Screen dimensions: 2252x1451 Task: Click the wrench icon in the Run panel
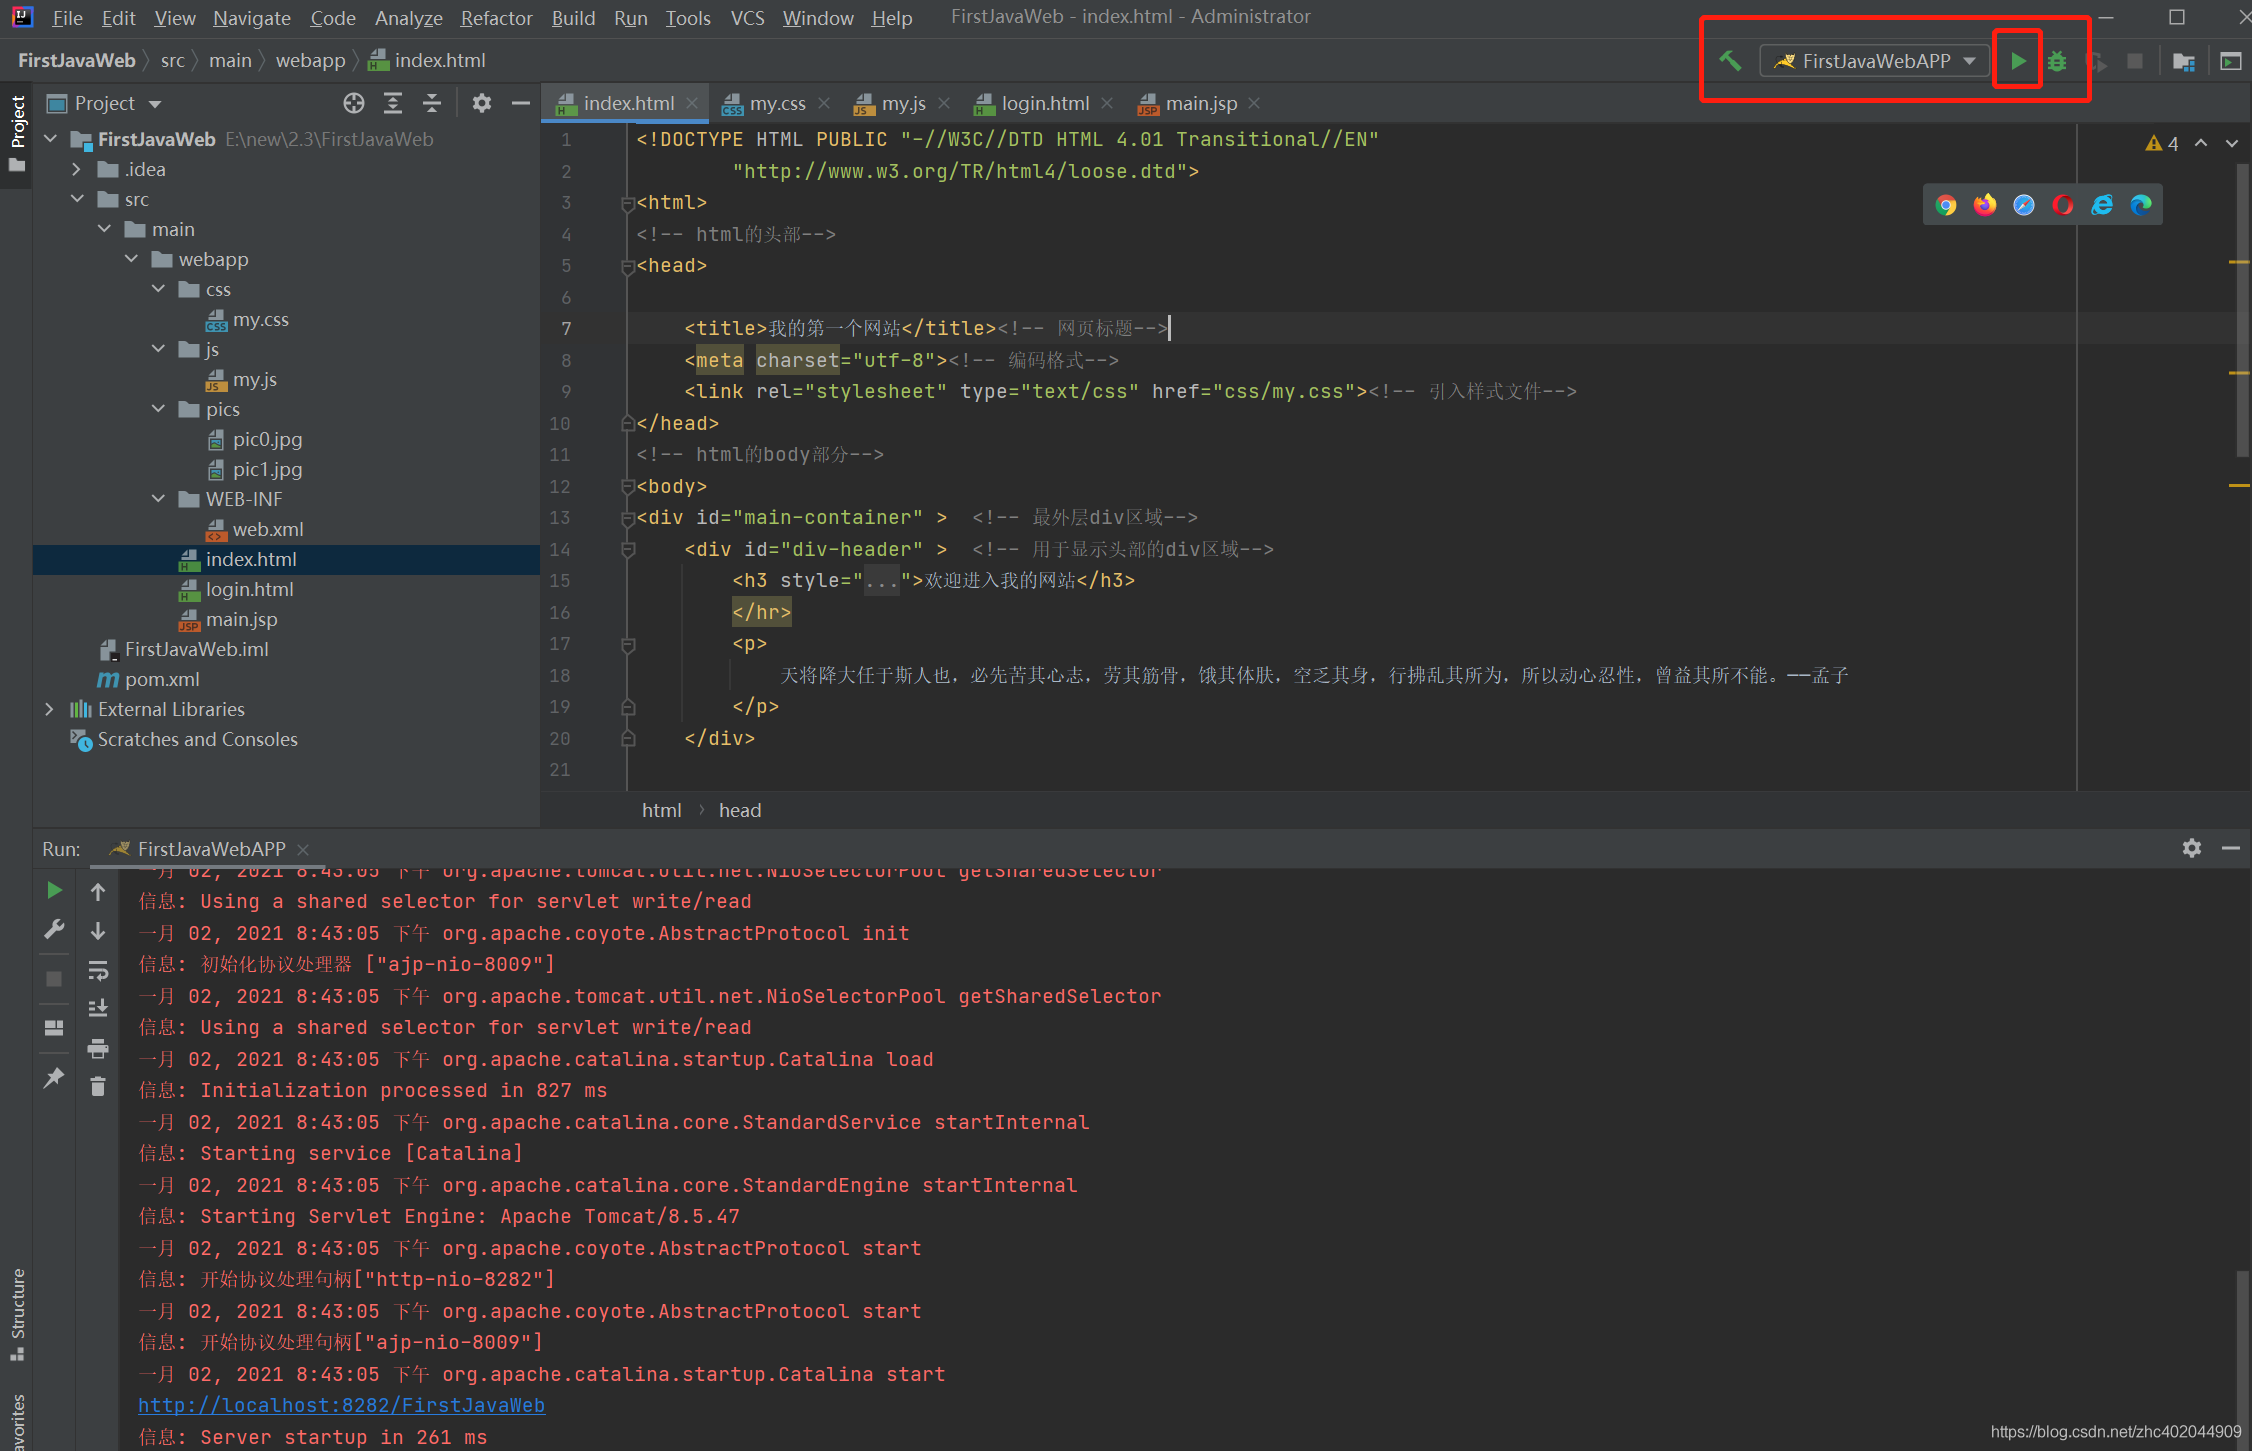click(54, 929)
